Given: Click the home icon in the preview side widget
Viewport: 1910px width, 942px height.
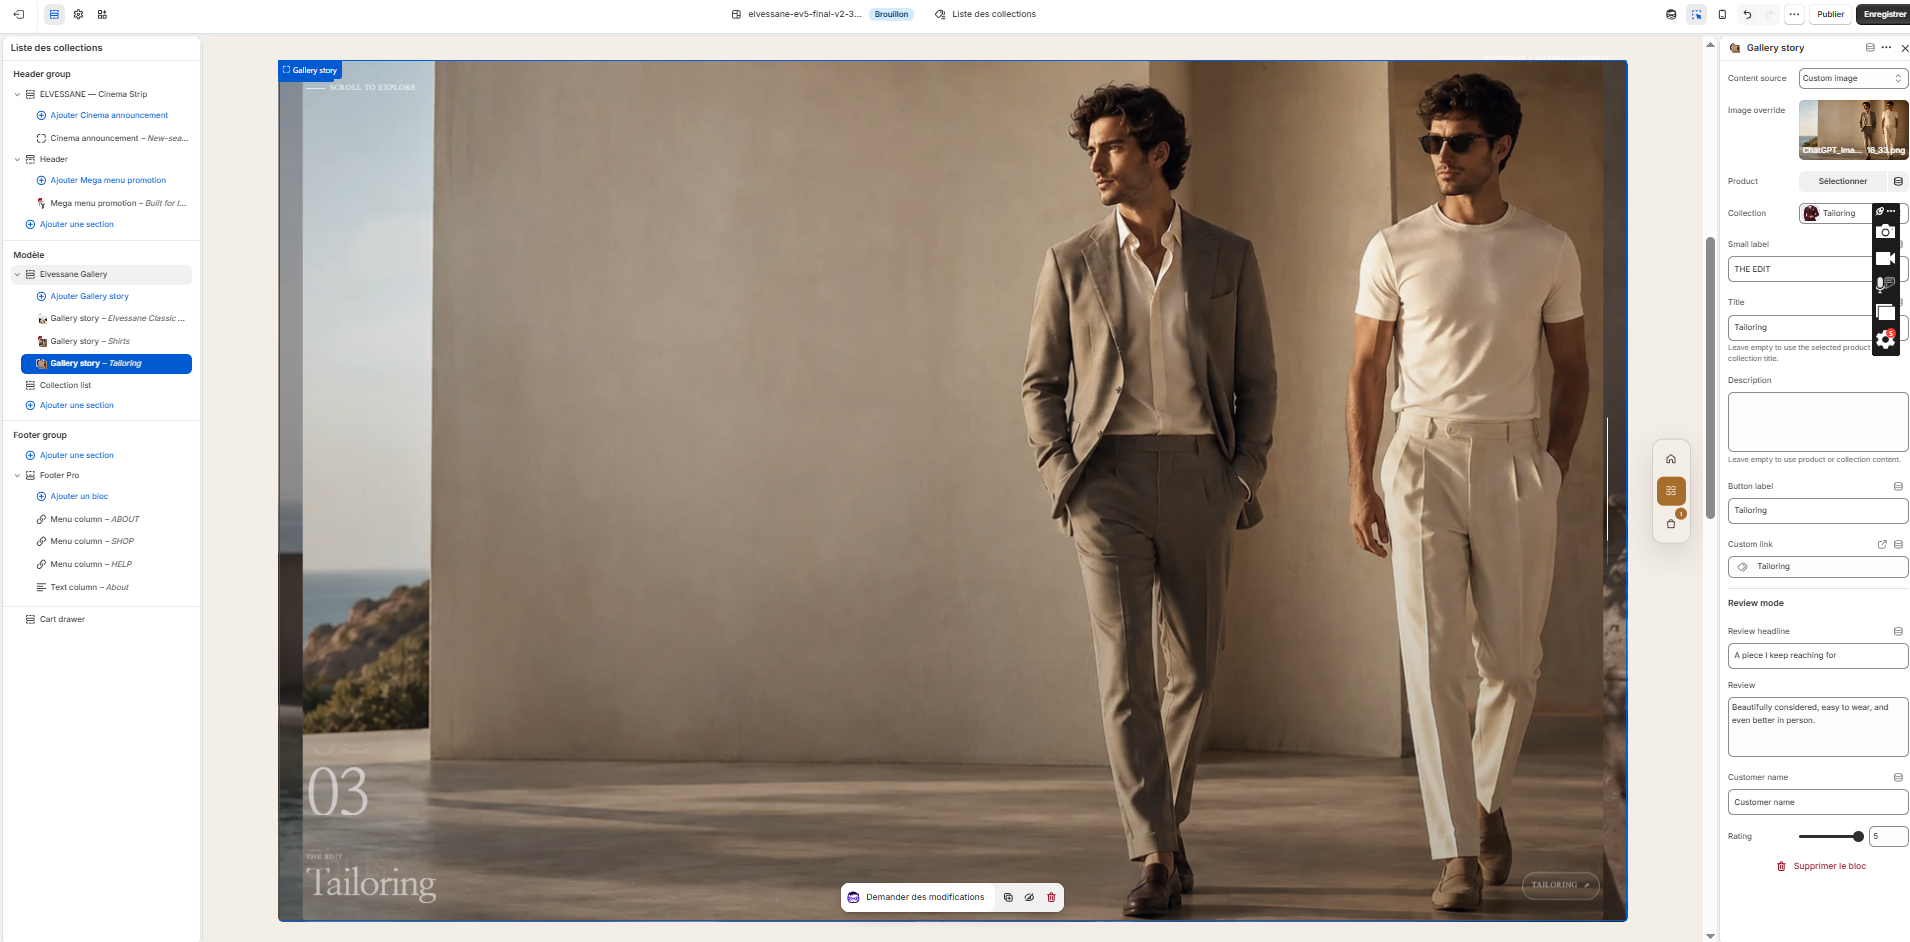Looking at the screenshot, I should point(1671,459).
